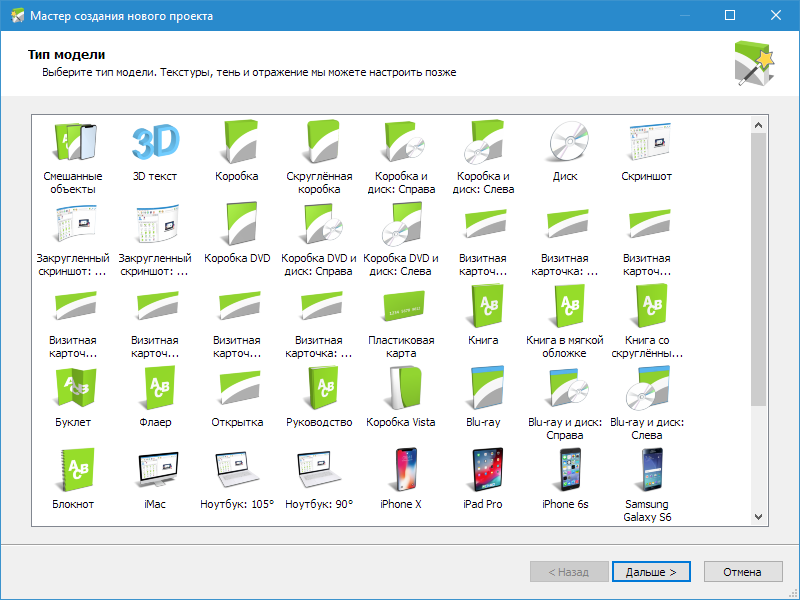The image size is (800, 600).
Task: Select the 3D текст model icon
Action: pos(155,143)
